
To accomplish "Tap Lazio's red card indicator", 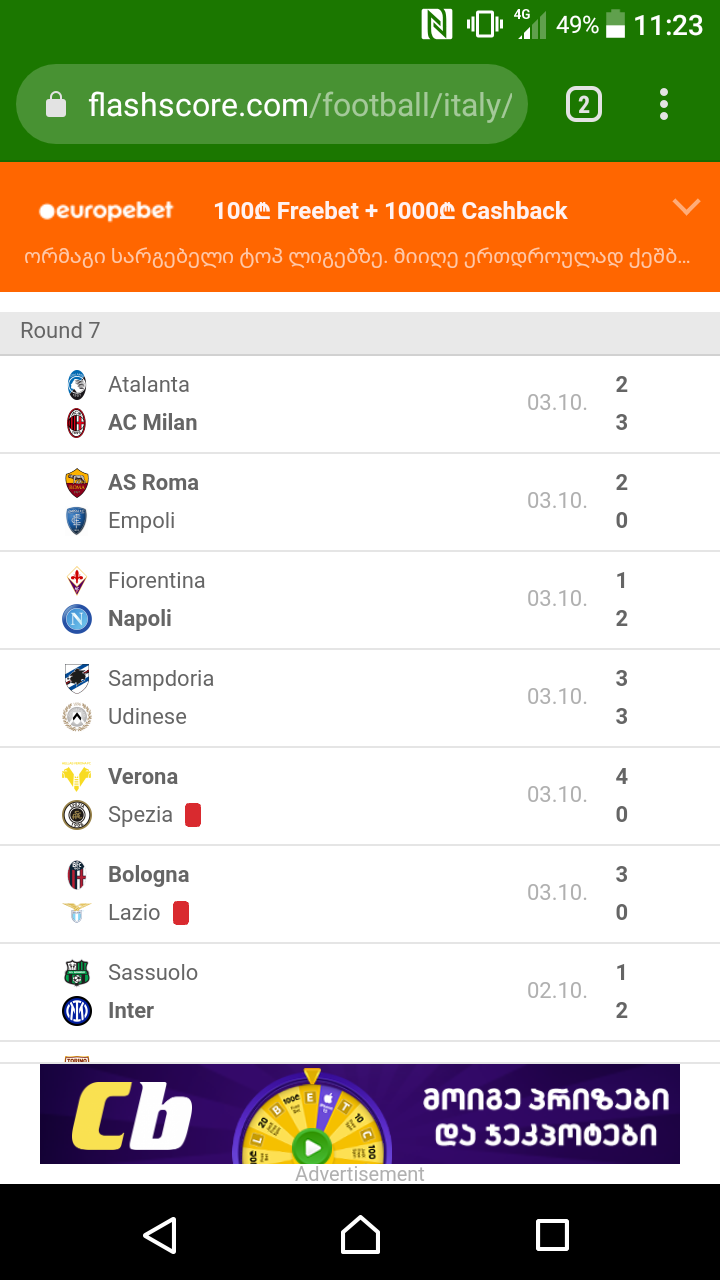I will pyautogui.click(x=181, y=913).
